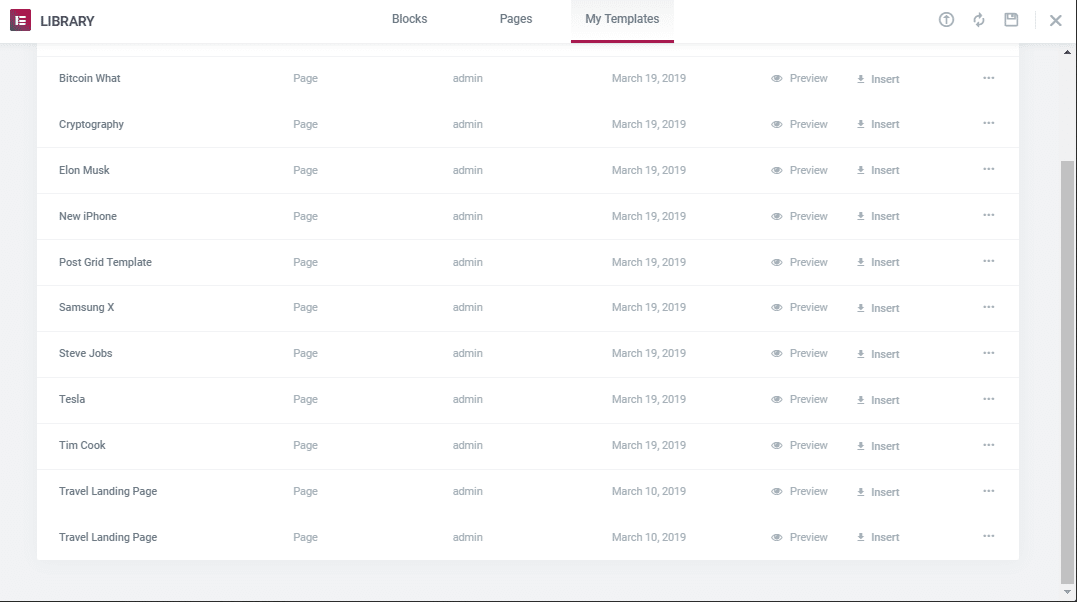Open the more options menu for Elon Musk
This screenshot has height=602, width=1077.
coord(988,169)
